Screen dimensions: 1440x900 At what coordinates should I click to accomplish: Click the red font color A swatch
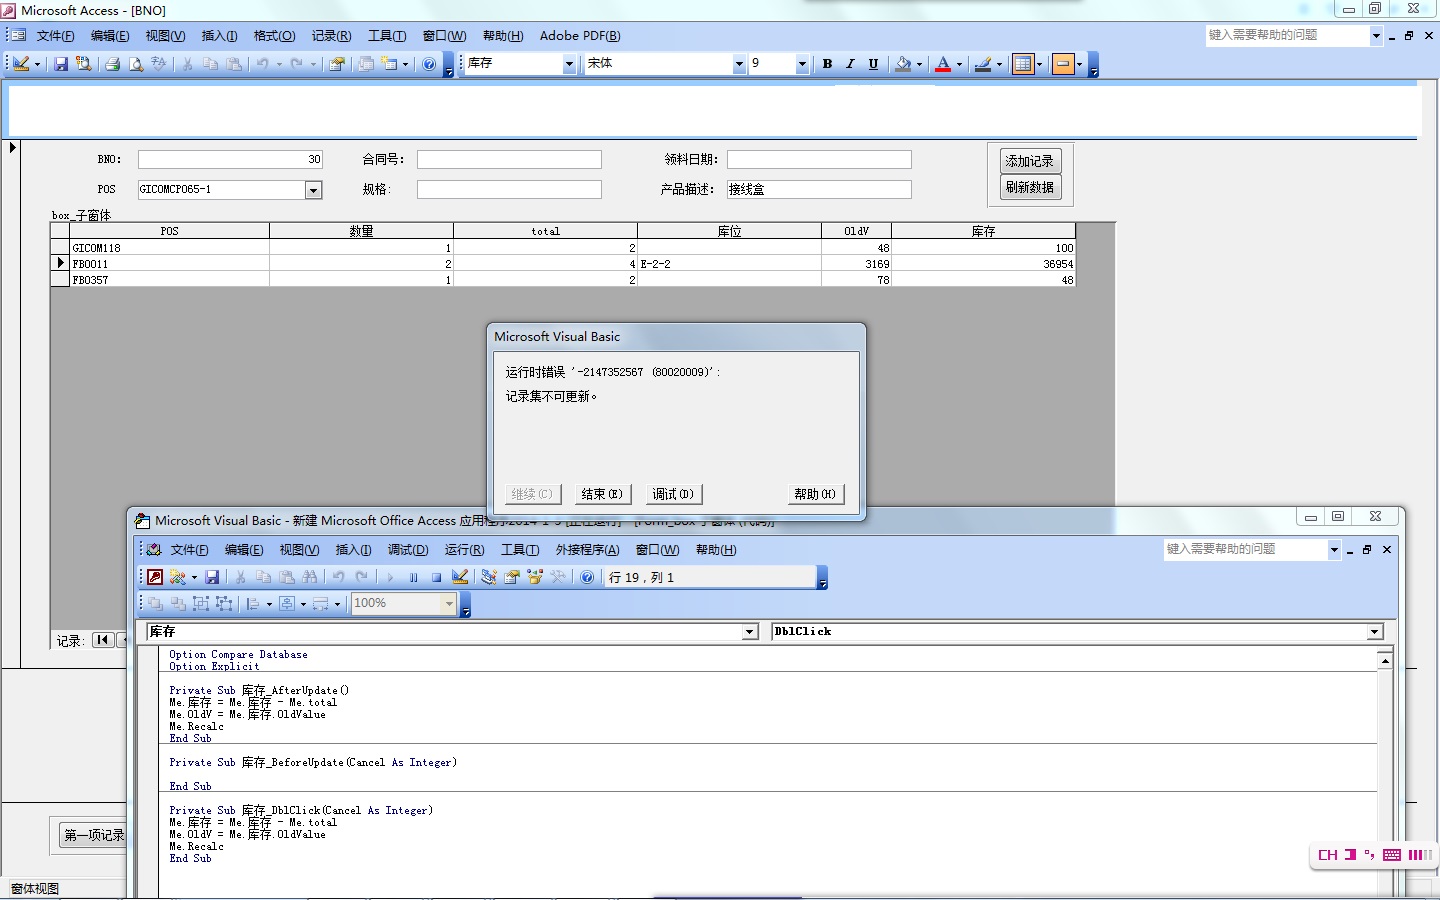coord(942,64)
